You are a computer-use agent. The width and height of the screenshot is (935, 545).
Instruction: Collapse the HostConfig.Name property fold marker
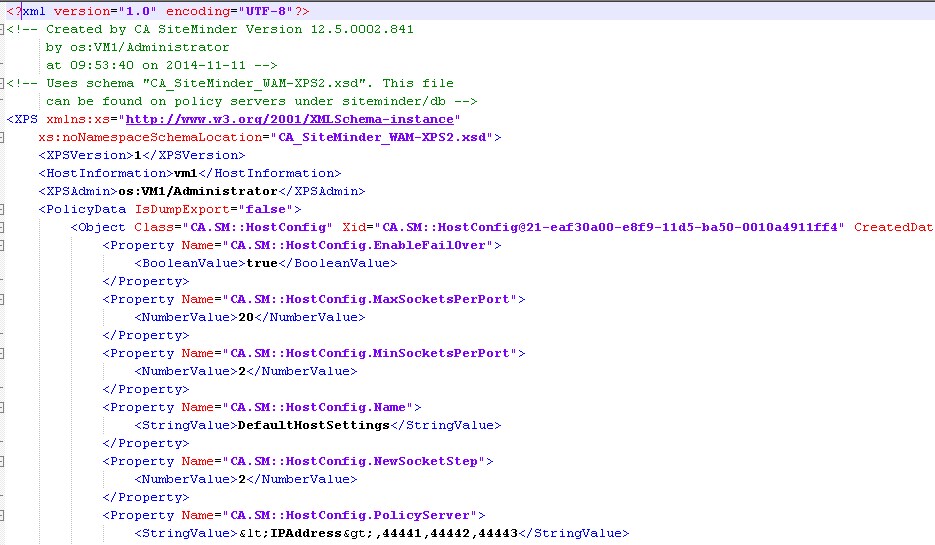[2, 407]
